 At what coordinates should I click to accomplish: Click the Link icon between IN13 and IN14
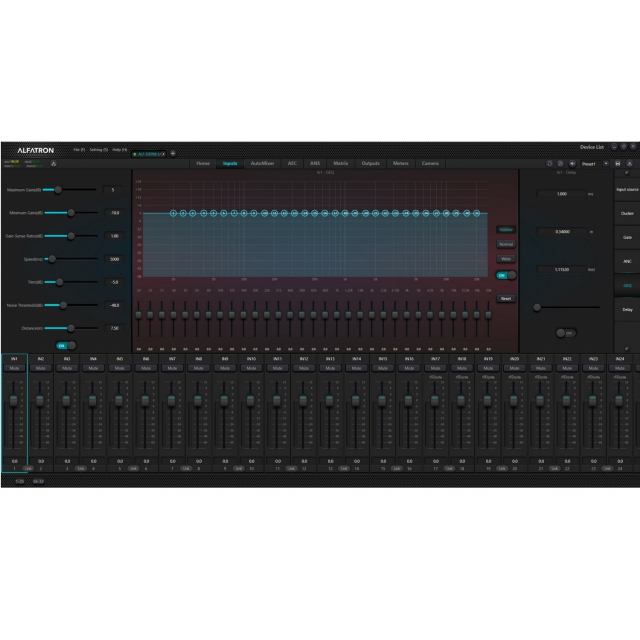tap(343, 467)
